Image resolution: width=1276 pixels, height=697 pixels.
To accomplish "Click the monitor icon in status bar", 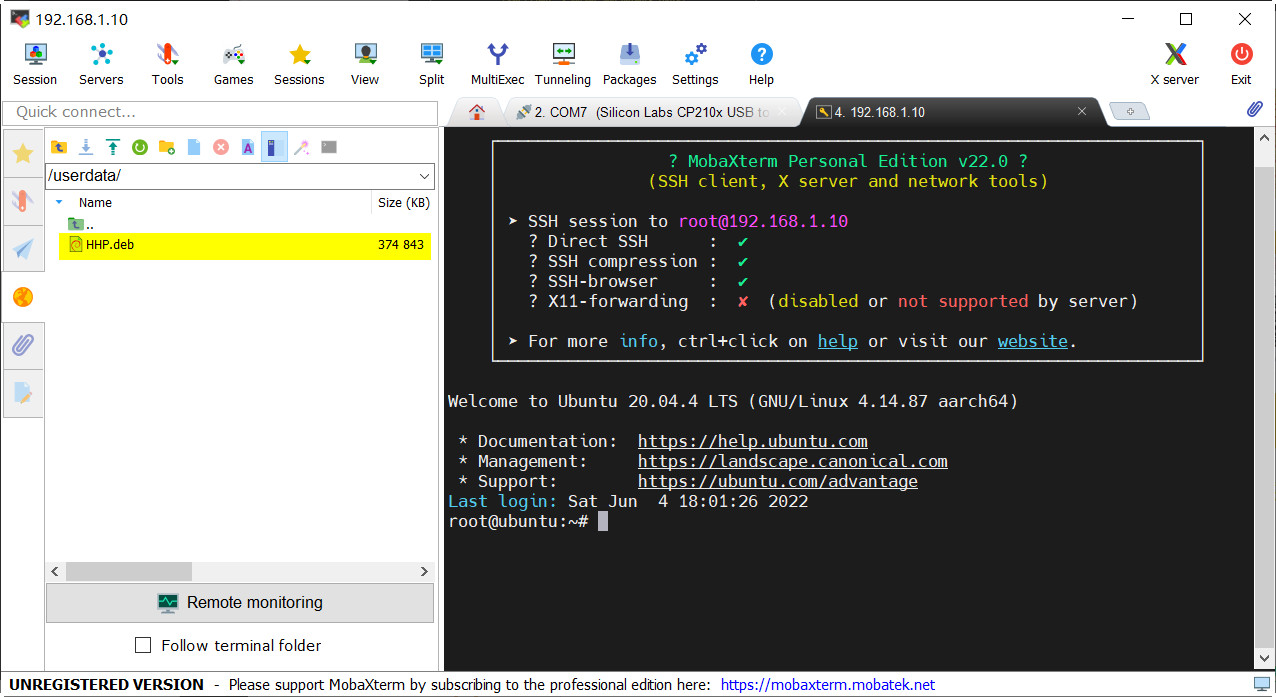I will (1261, 684).
